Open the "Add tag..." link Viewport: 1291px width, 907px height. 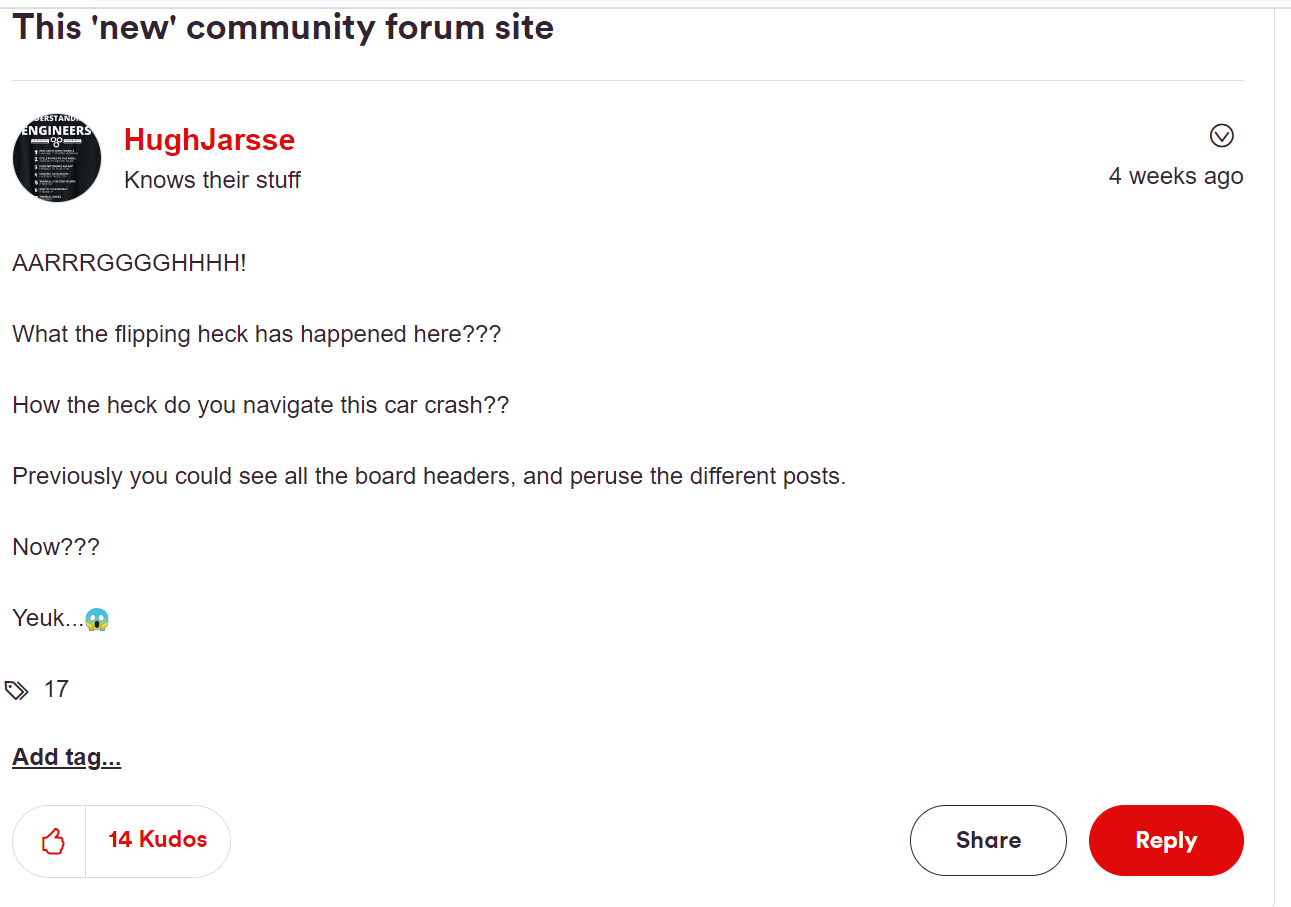tap(66, 756)
